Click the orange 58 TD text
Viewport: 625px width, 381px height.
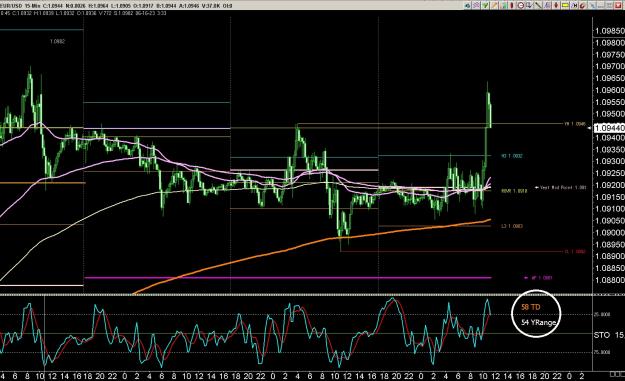[x=531, y=307]
